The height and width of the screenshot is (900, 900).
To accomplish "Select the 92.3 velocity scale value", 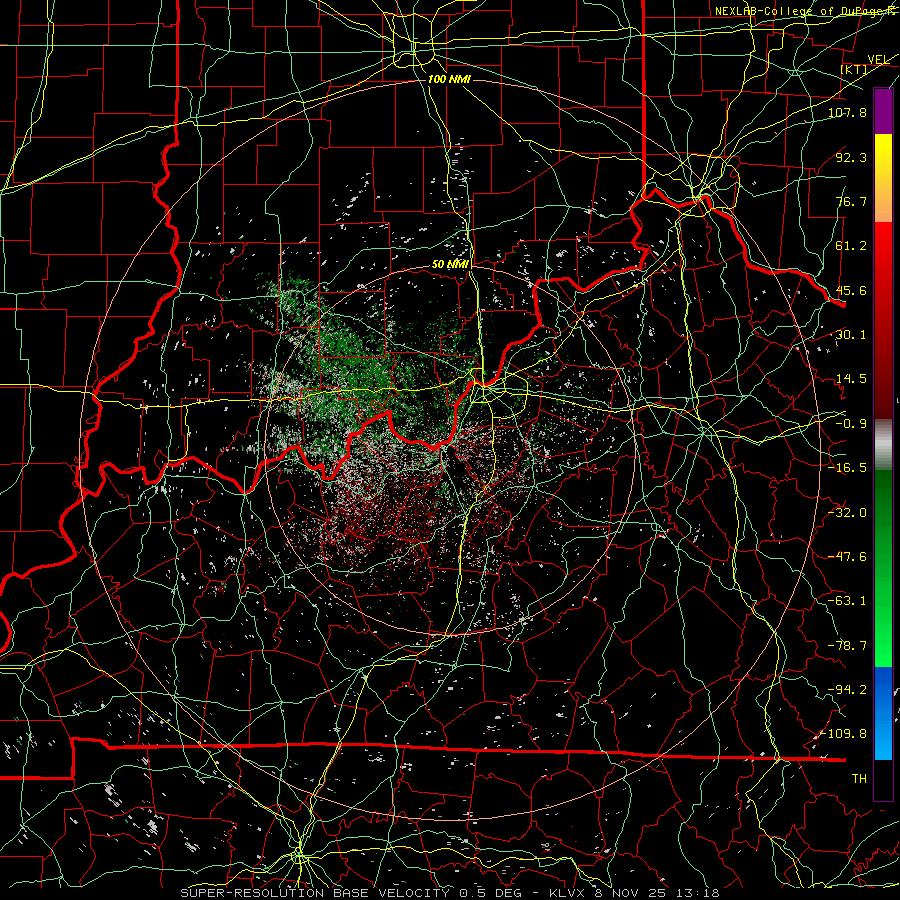I will (851, 157).
